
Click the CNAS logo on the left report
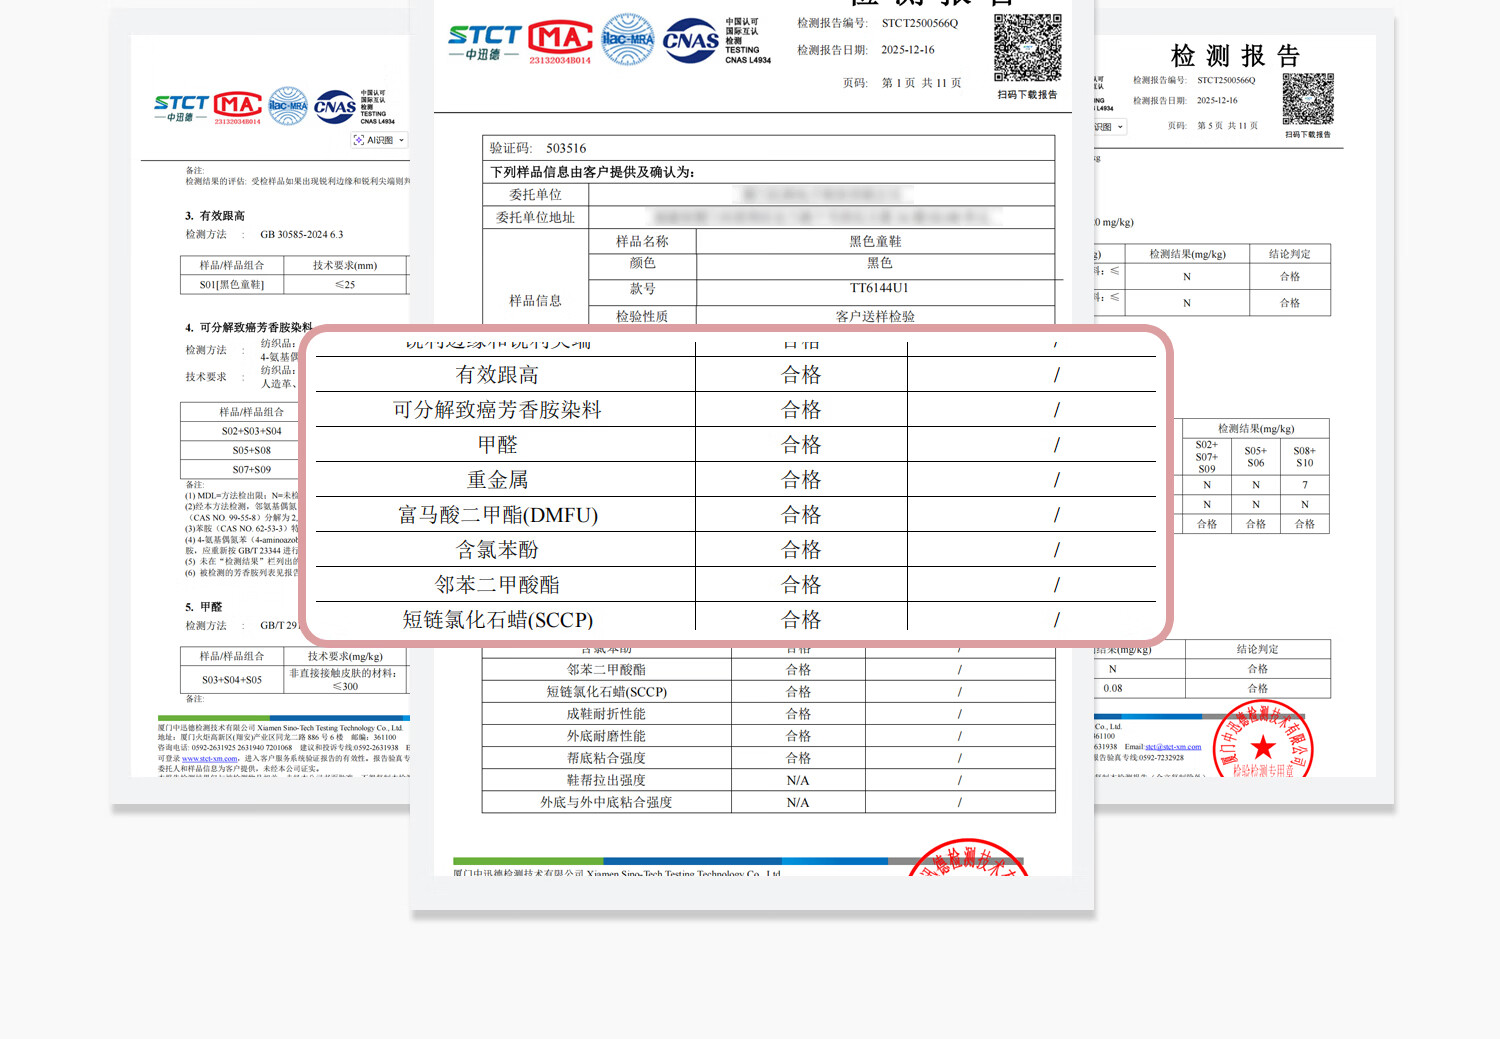pos(335,107)
